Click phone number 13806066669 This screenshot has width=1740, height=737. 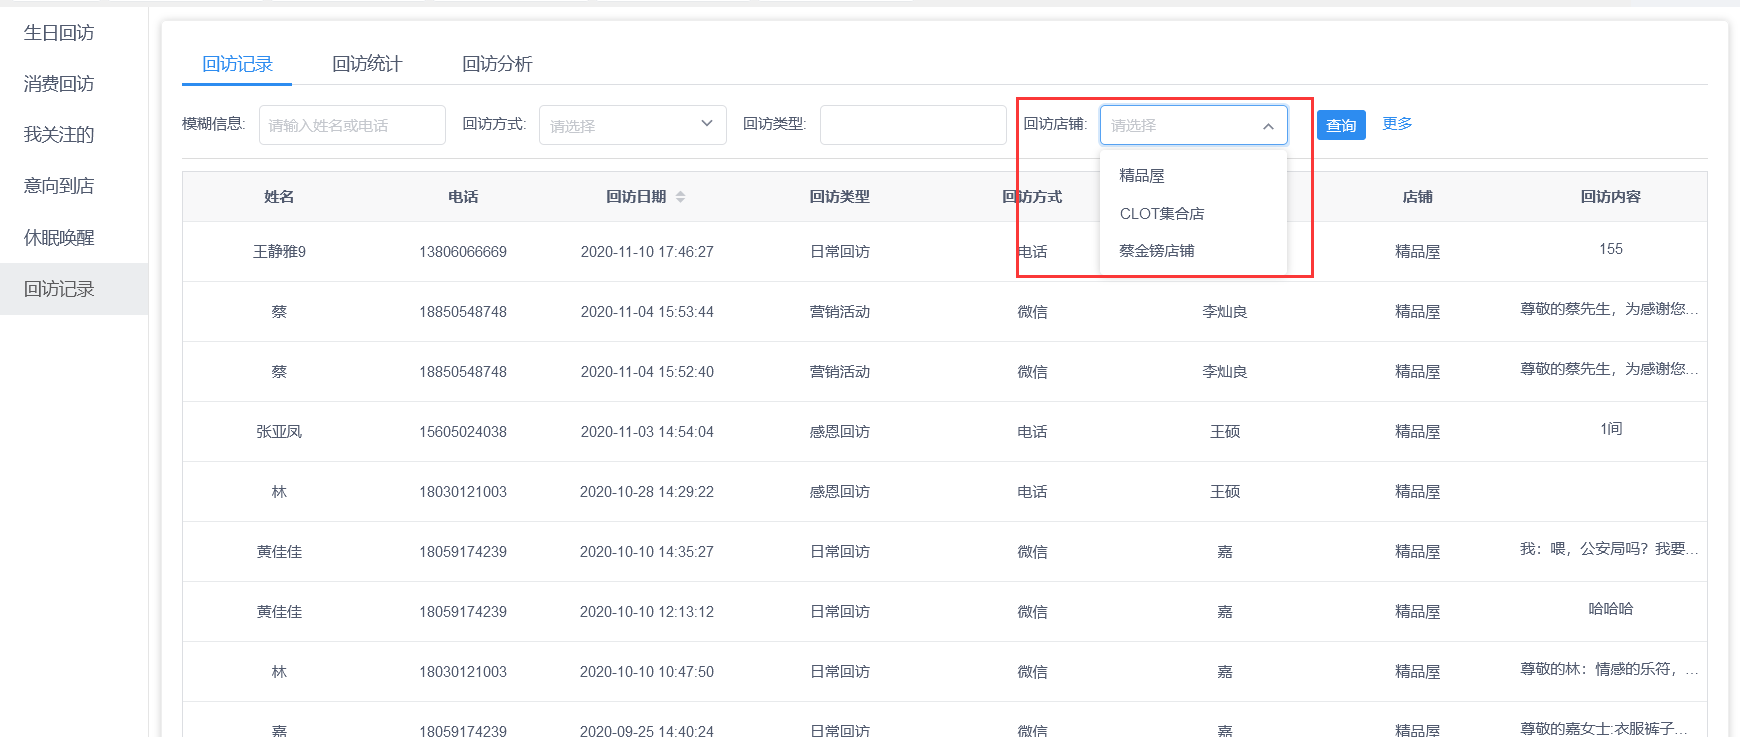pos(463,252)
